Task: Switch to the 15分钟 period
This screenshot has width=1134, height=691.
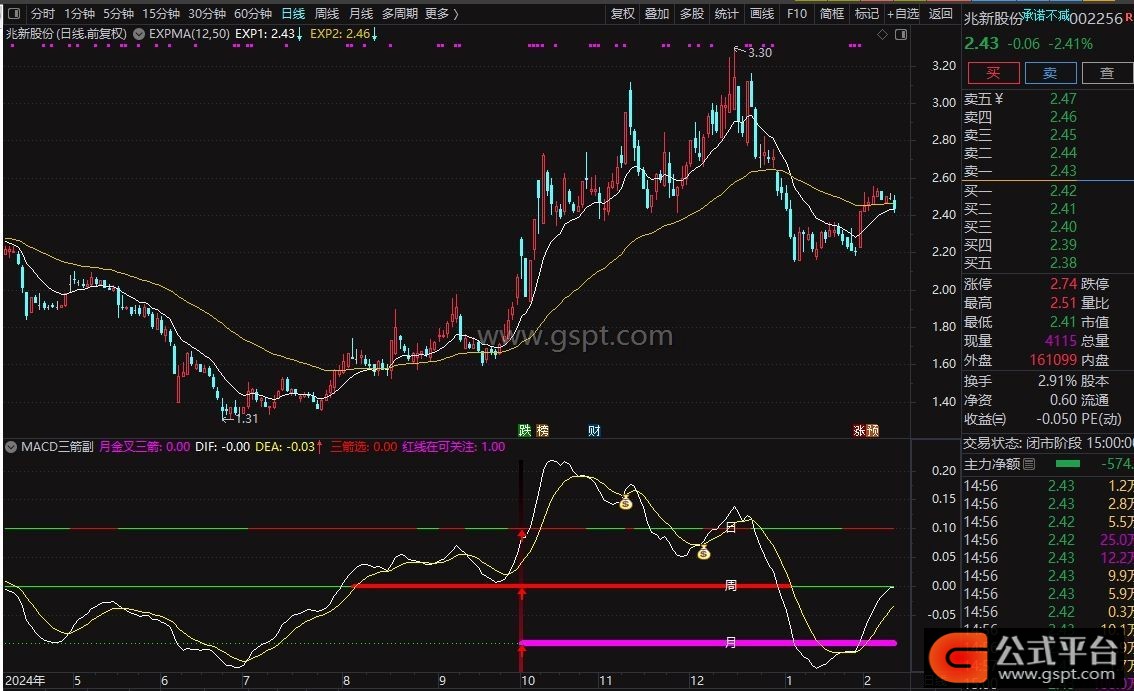Action: 161,13
